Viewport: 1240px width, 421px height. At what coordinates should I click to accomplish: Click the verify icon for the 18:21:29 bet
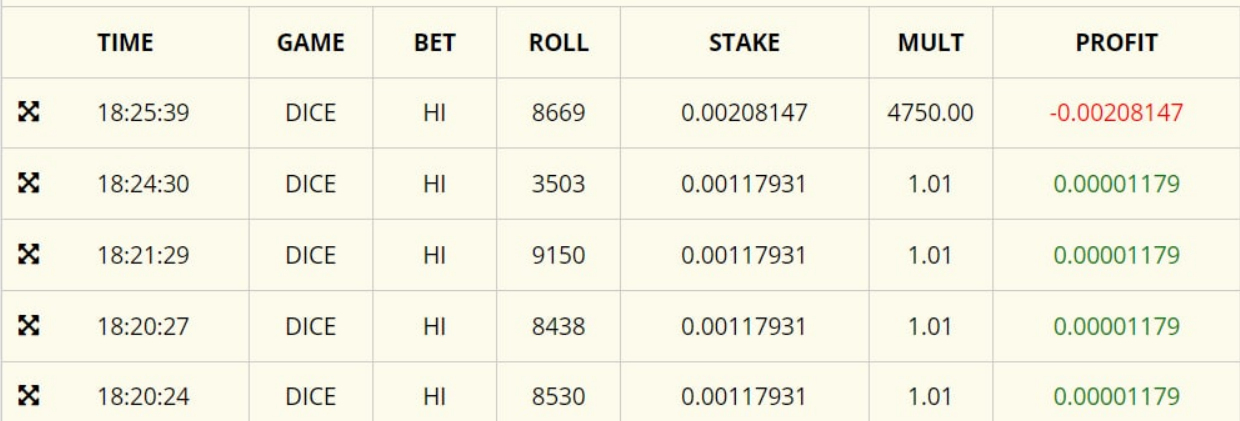(29, 254)
